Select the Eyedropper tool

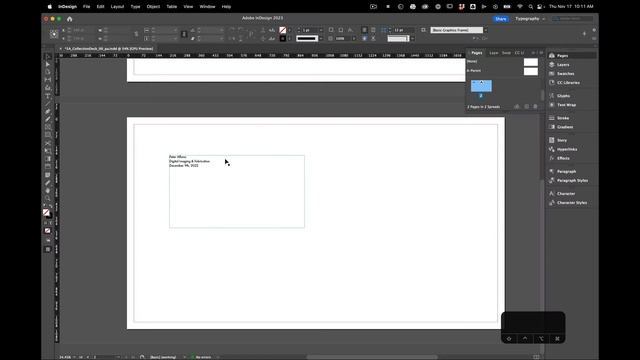pos(48,183)
